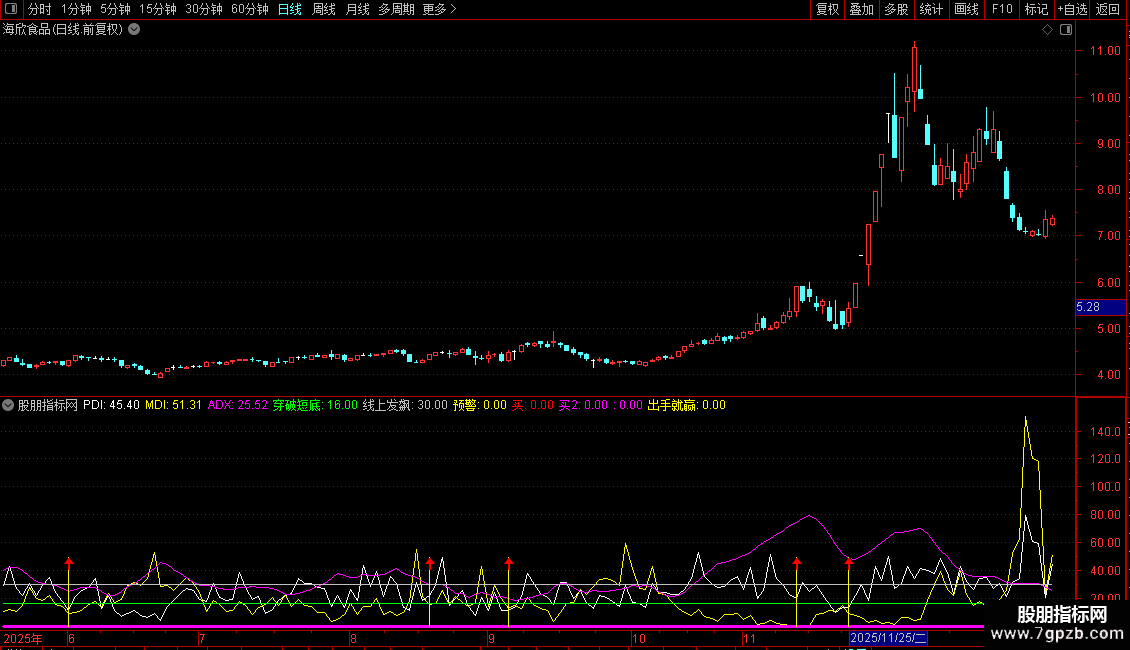Open the 统计 statistics tool

[931, 9]
